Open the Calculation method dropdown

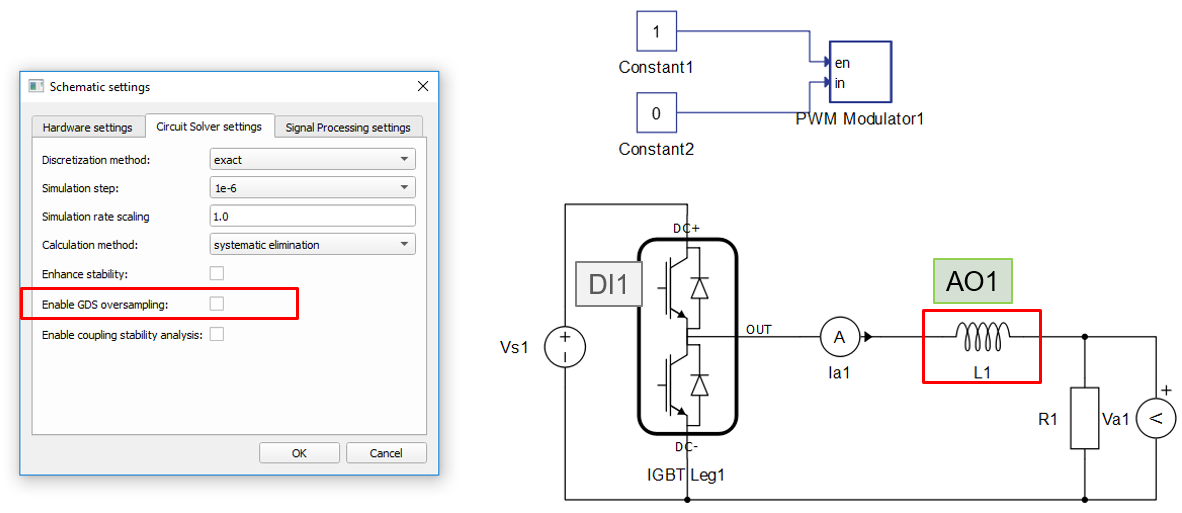[x=312, y=244]
